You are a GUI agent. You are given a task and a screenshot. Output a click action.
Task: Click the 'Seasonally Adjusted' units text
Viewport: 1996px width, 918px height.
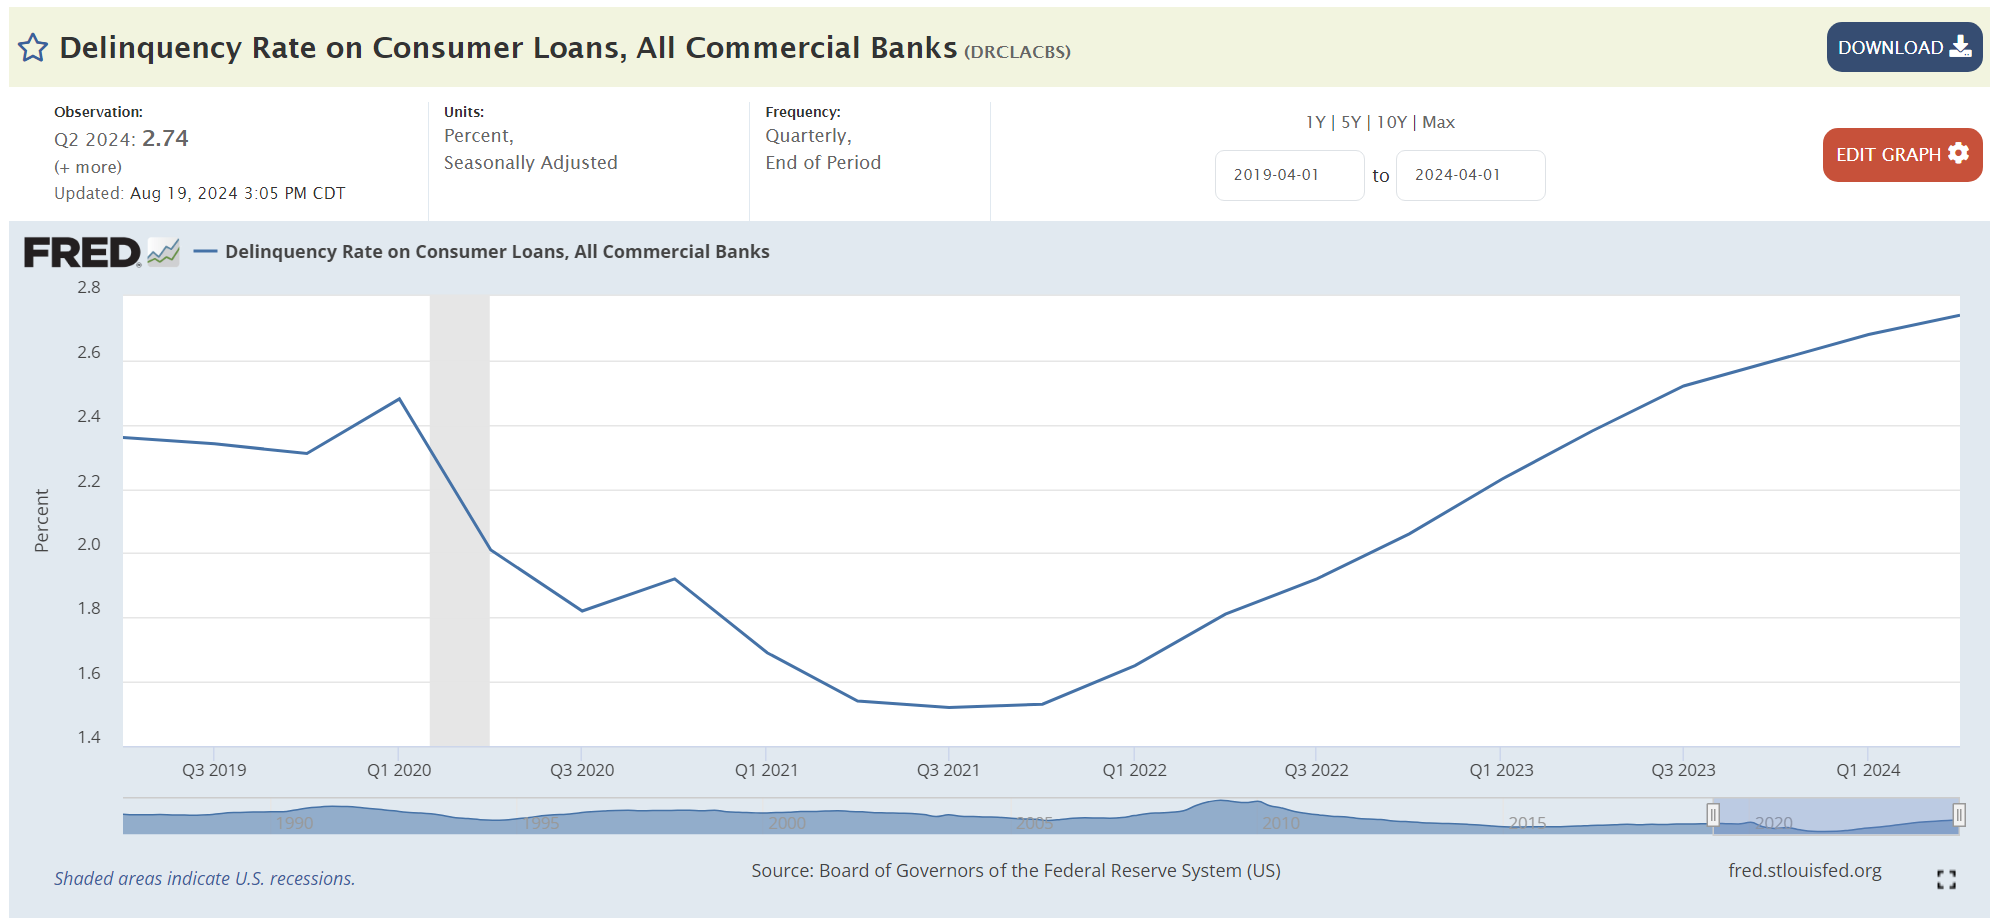tap(530, 163)
